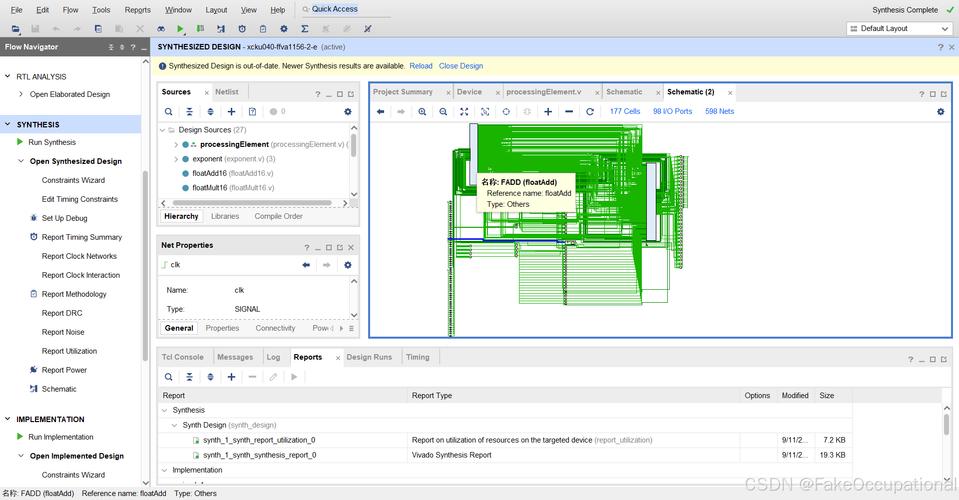Click the Close Design link
The image size is (959, 500).
pos(460,66)
